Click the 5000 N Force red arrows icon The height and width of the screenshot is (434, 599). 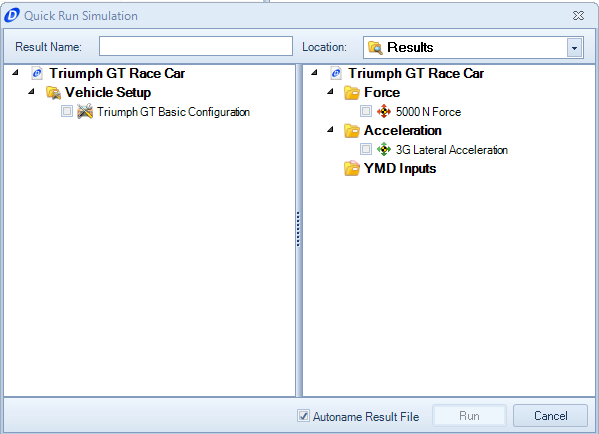pos(384,112)
